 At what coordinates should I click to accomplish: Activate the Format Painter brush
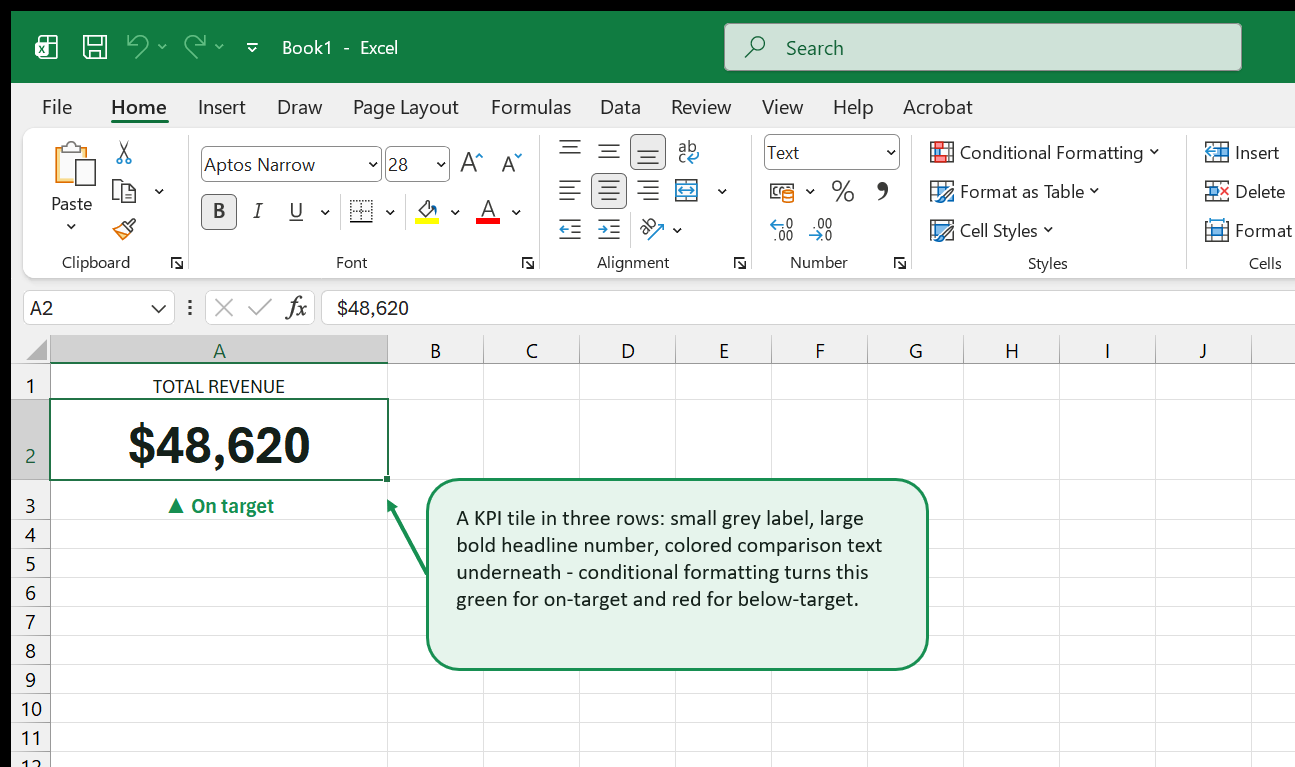tap(124, 229)
